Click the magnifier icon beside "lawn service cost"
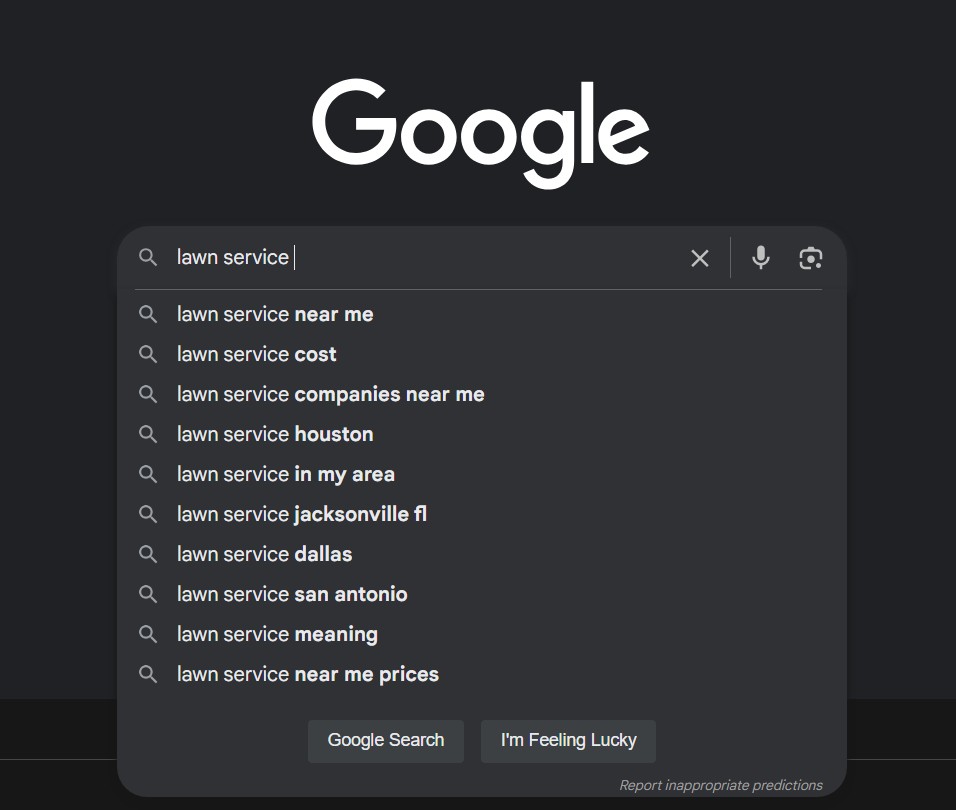This screenshot has width=956, height=810. coord(148,354)
